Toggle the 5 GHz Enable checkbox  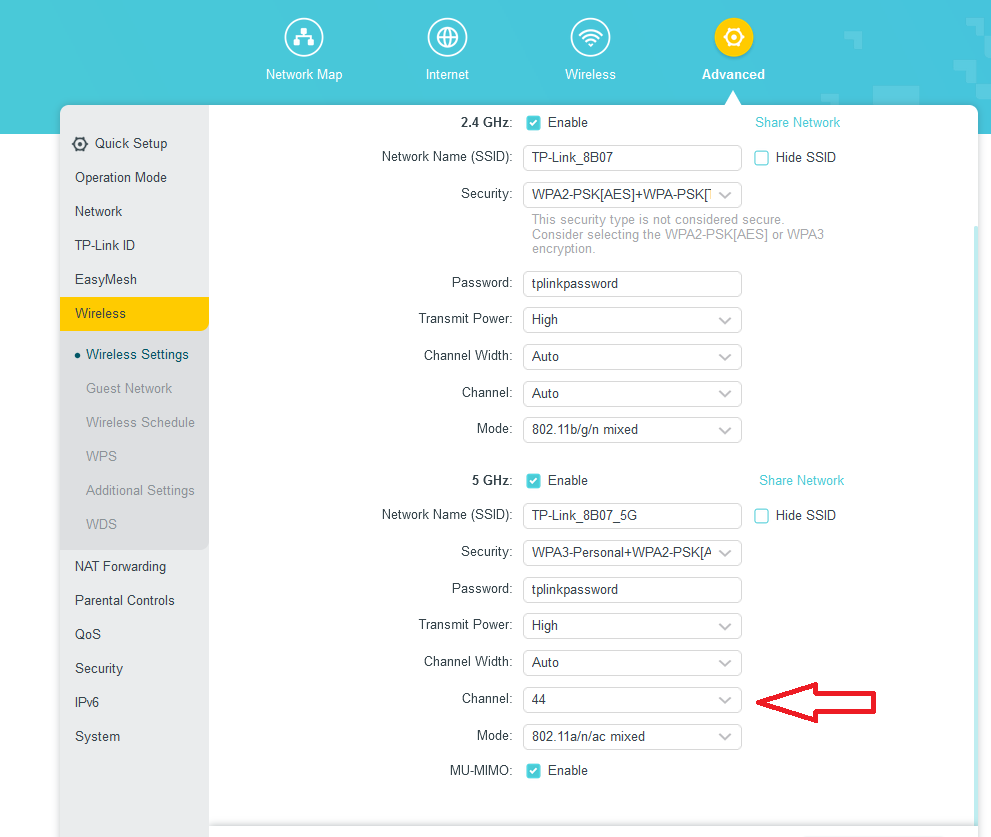click(x=534, y=481)
